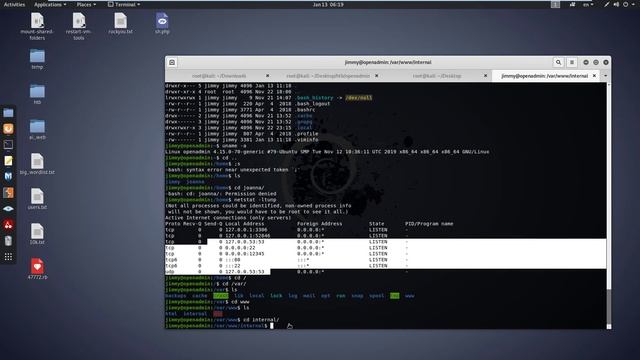Expand the terminal tab list arrow
The height and width of the screenshot is (360, 640).
(x=605, y=76)
